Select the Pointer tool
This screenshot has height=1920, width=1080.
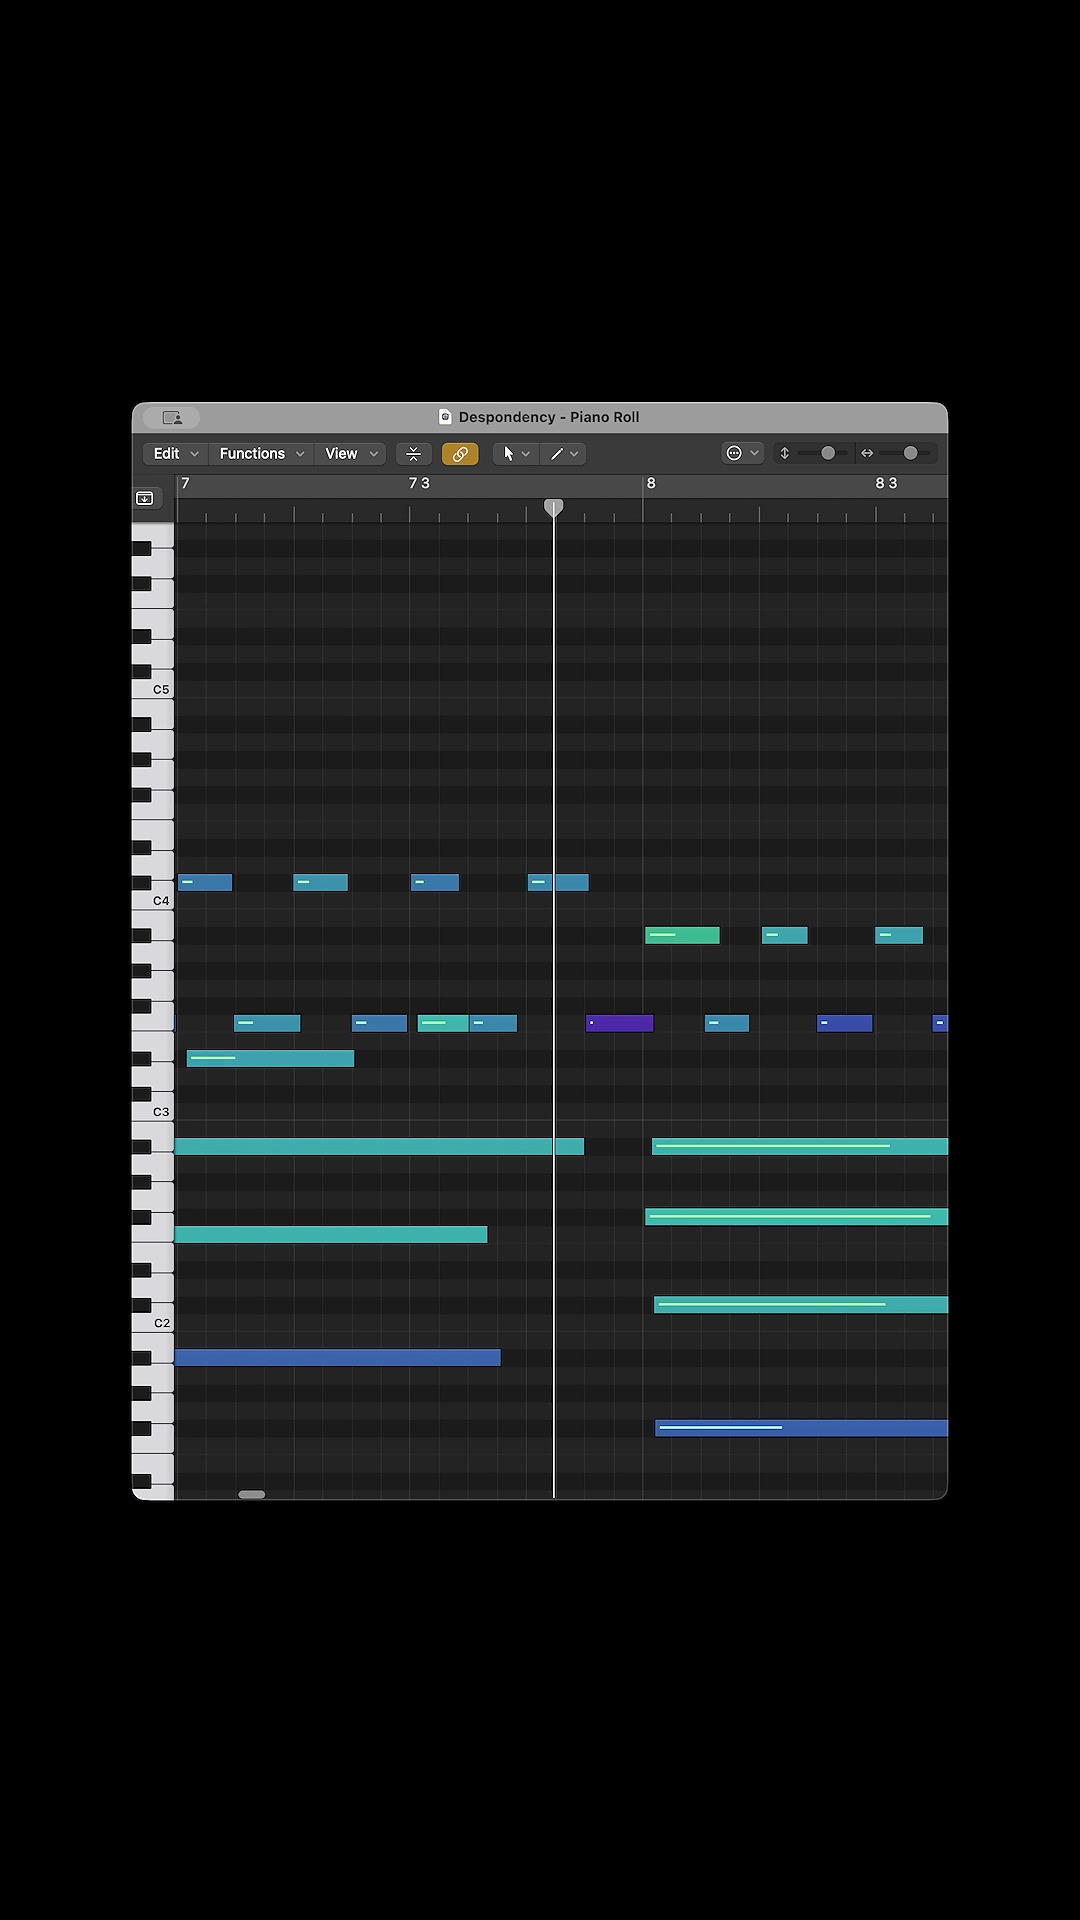click(x=508, y=453)
